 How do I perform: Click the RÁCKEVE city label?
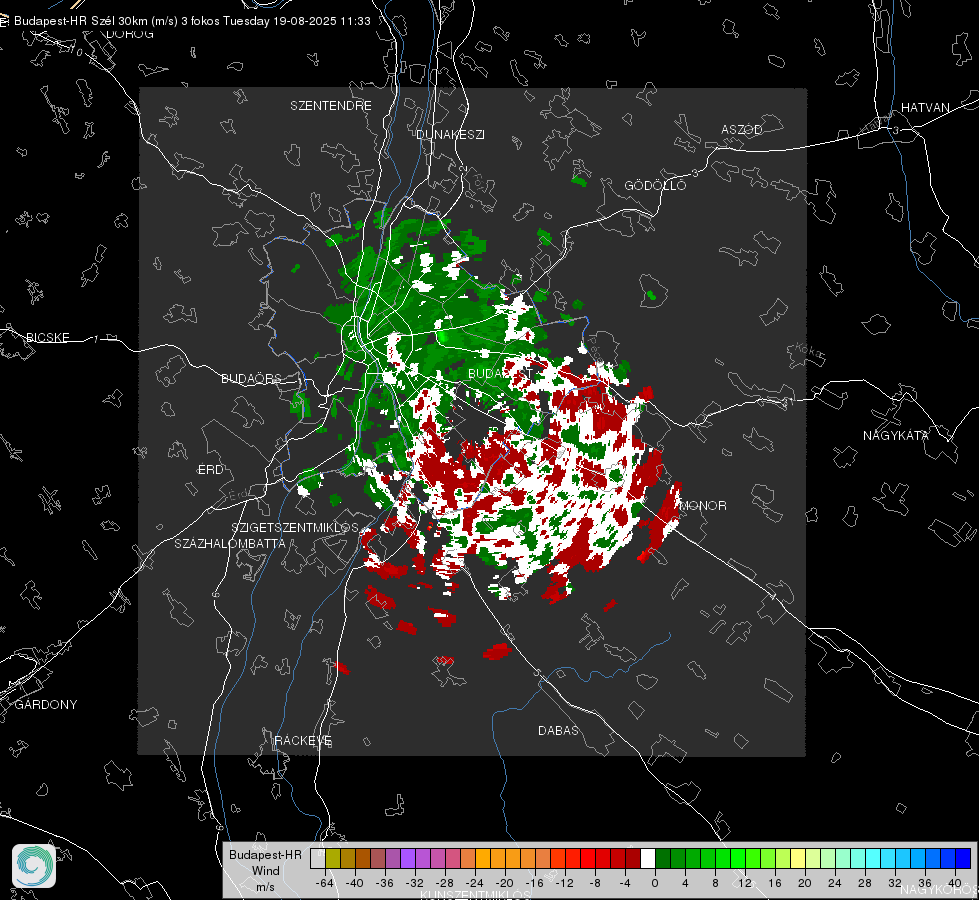(303, 740)
